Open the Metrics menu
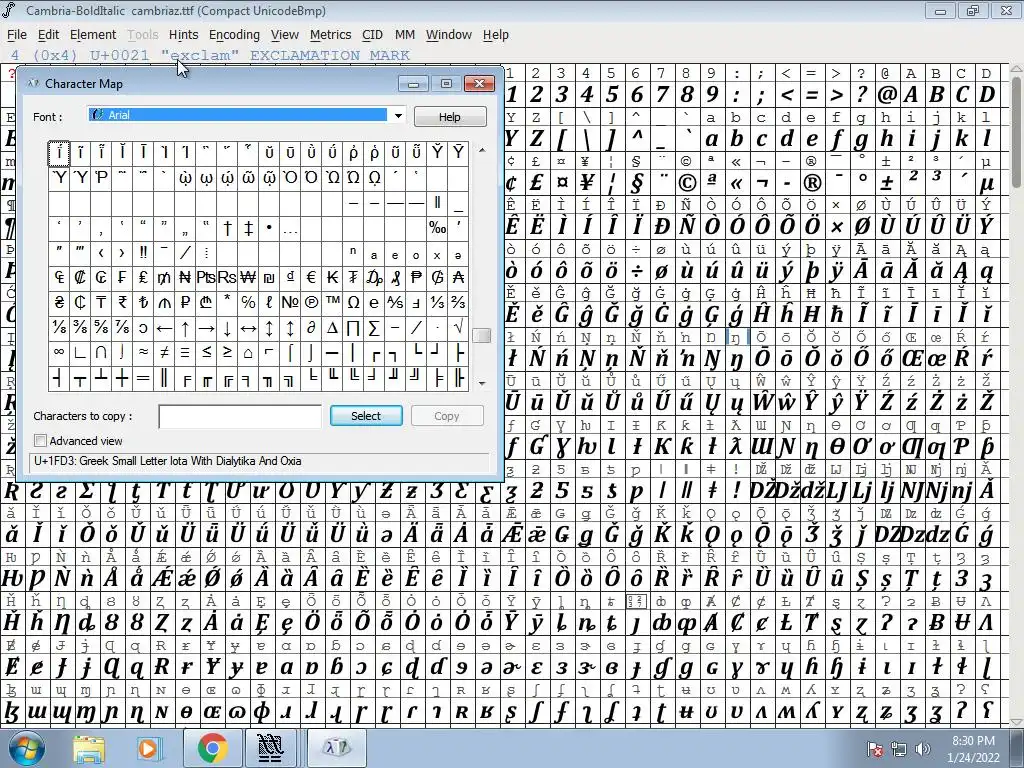 330,35
